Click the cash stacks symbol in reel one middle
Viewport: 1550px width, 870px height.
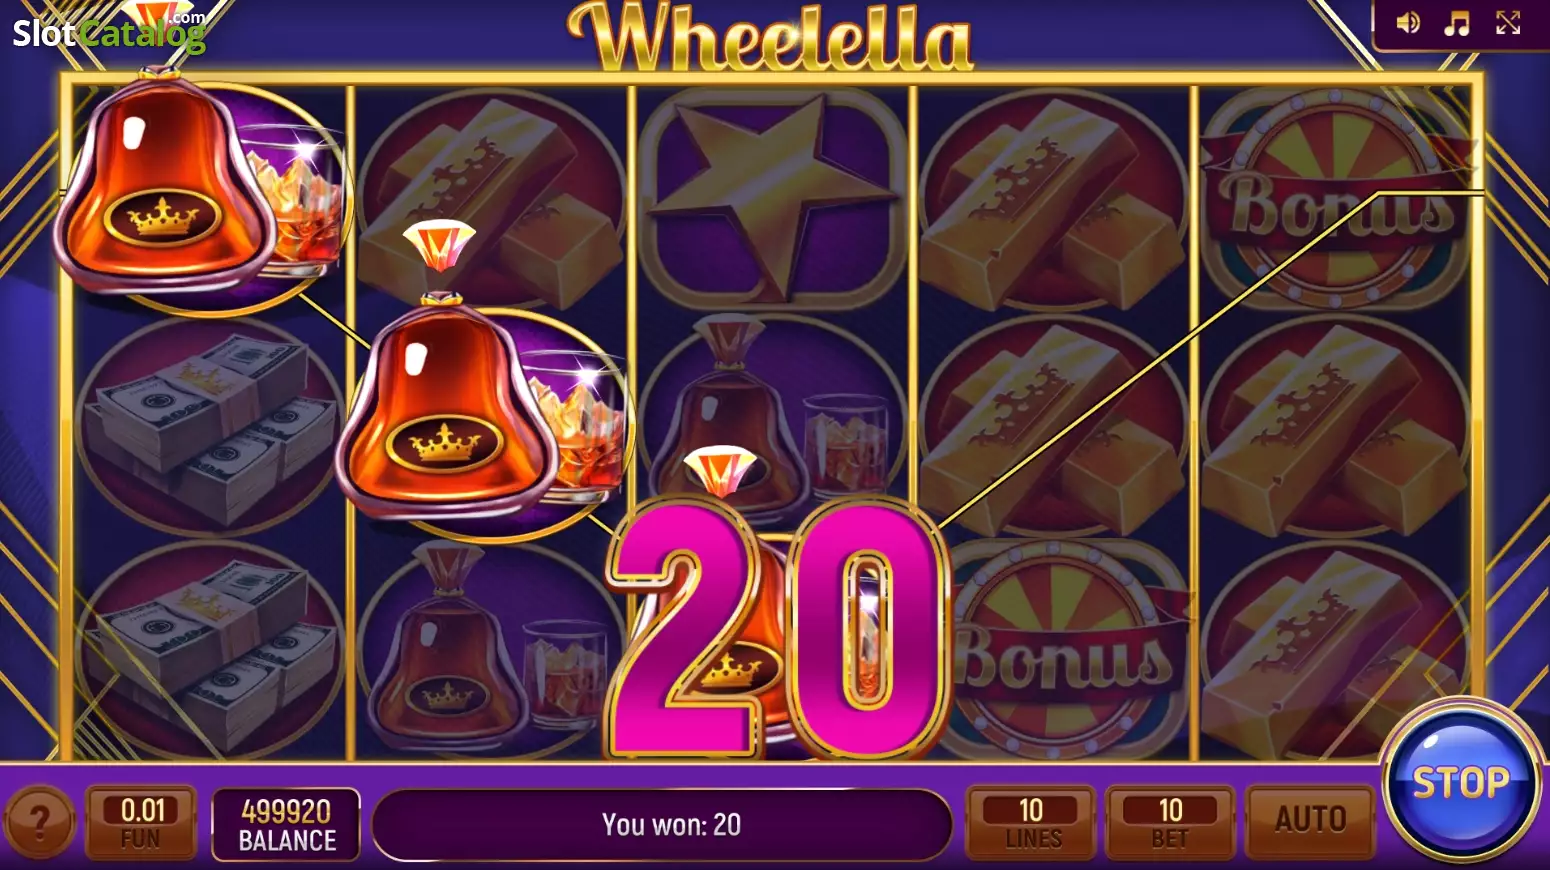point(210,427)
